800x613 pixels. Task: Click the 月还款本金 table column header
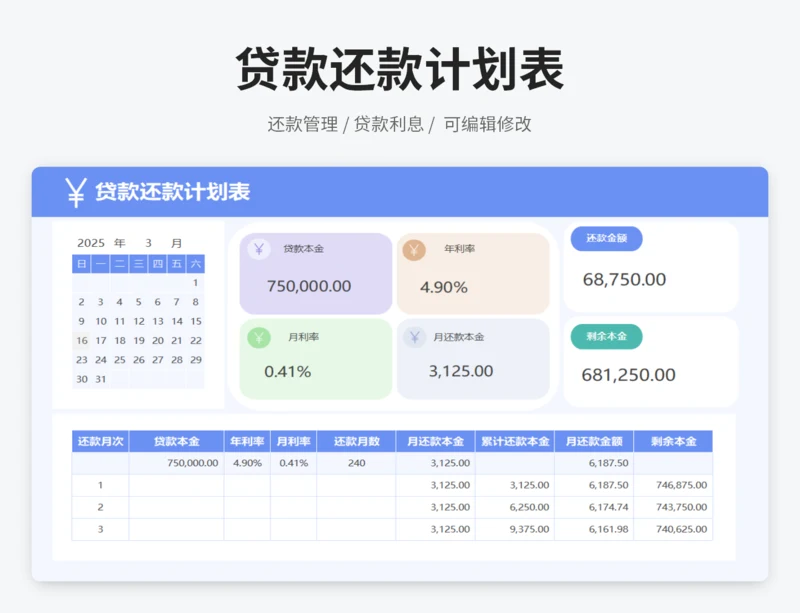click(435, 442)
